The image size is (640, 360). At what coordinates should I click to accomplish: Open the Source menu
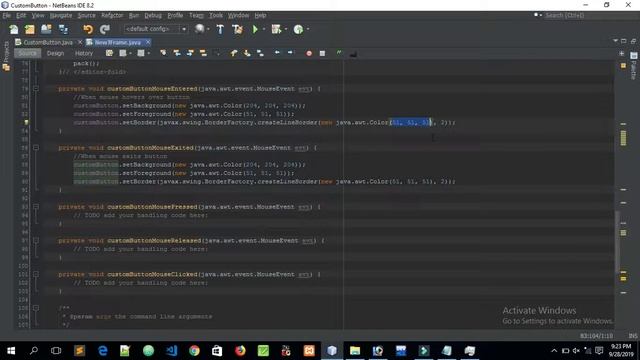click(x=86, y=16)
